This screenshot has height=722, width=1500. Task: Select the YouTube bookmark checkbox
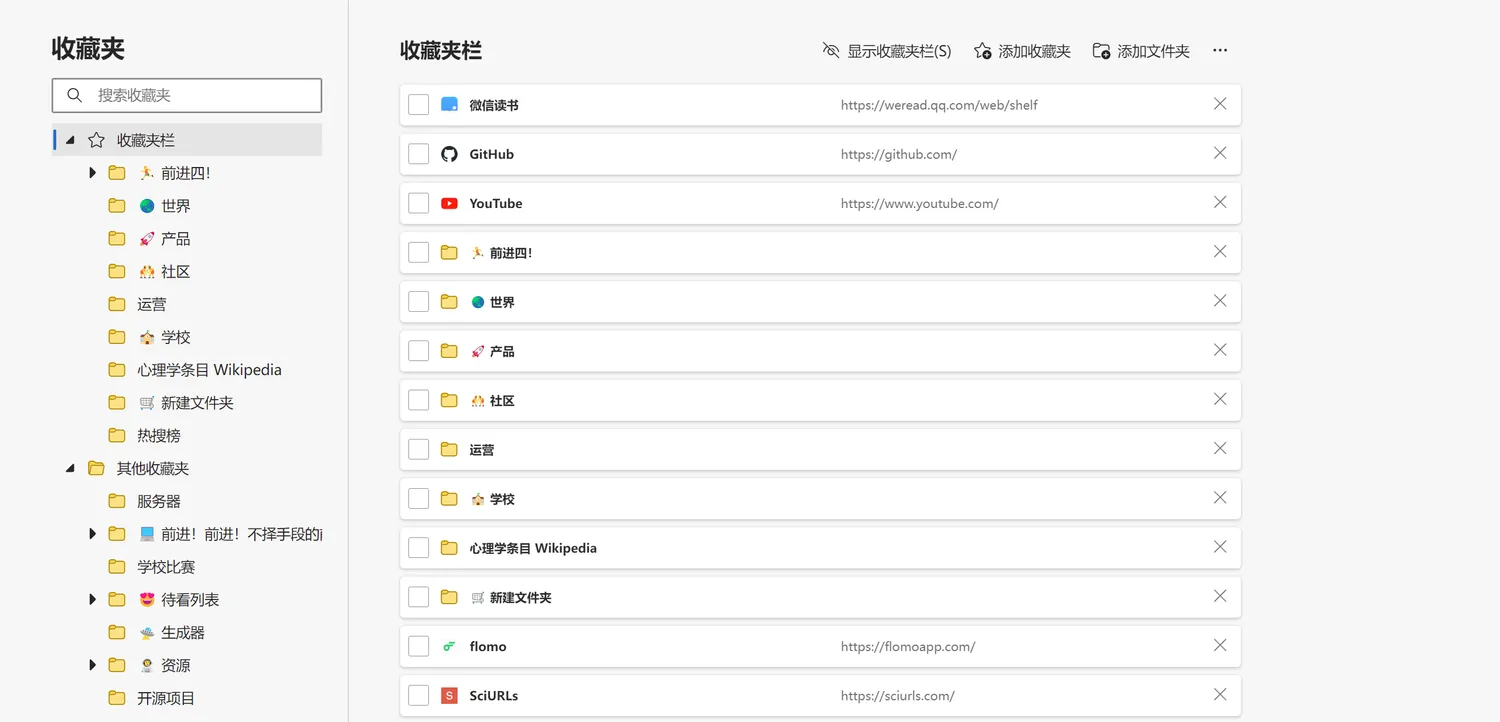[419, 203]
